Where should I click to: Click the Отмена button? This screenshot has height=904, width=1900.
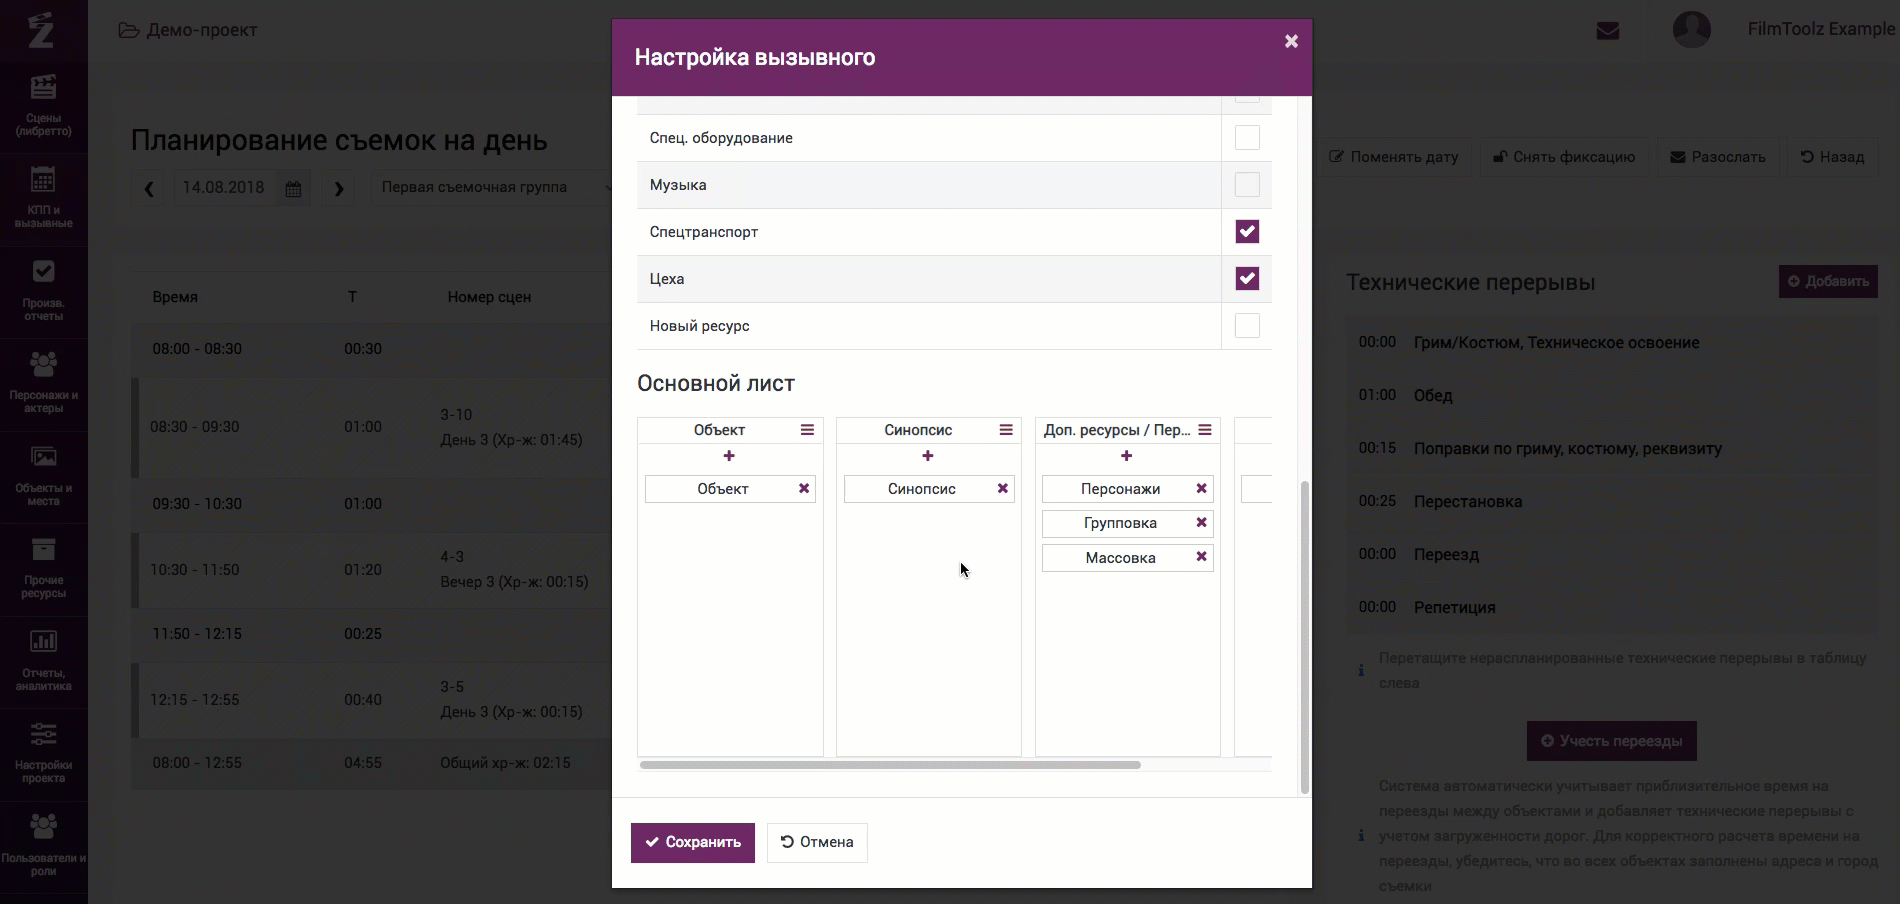[817, 842]
